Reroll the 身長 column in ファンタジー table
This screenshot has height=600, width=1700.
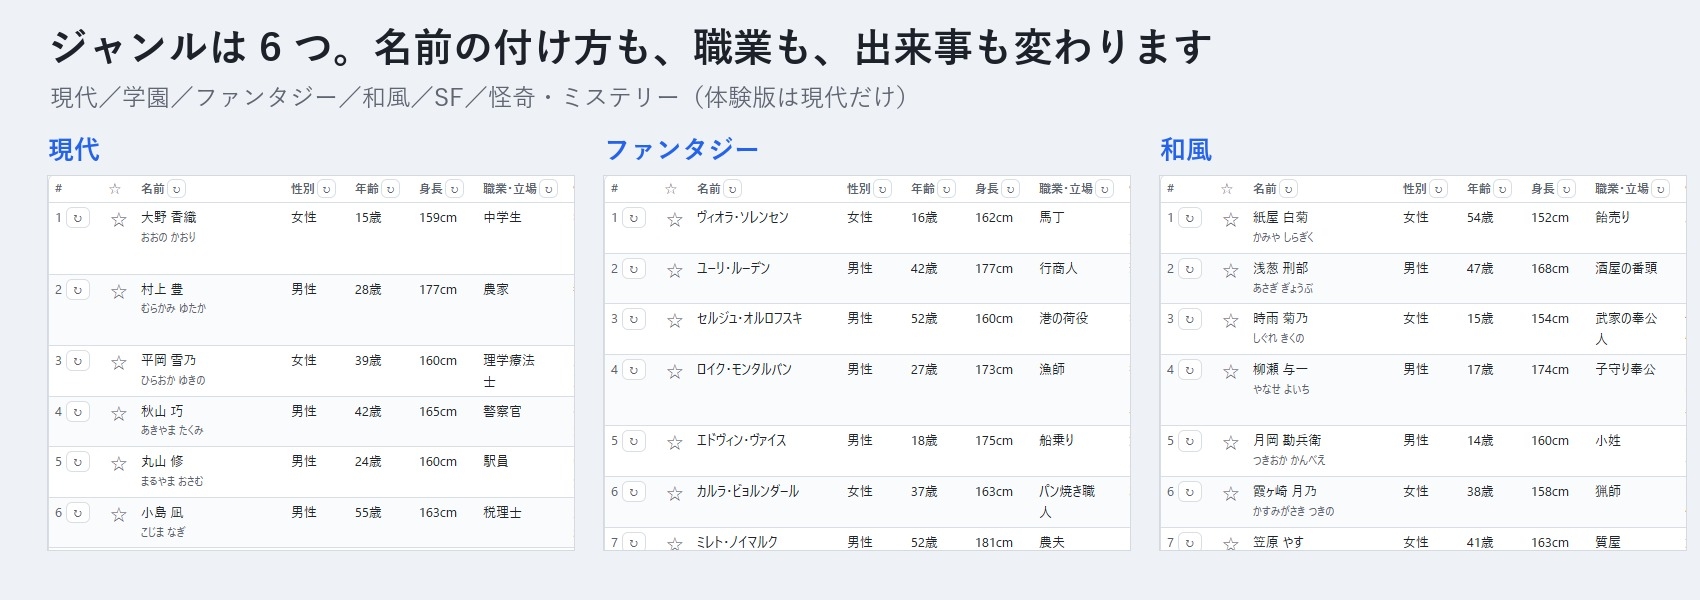pyautogui.click(x=1011, y=189)
